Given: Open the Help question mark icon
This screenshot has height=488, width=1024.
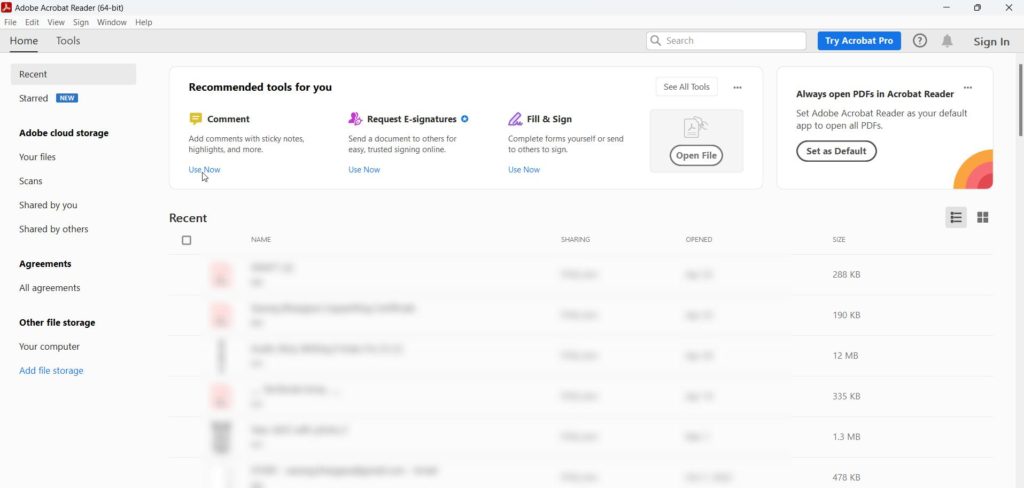Looking at the screenshot, I should 920,41.
